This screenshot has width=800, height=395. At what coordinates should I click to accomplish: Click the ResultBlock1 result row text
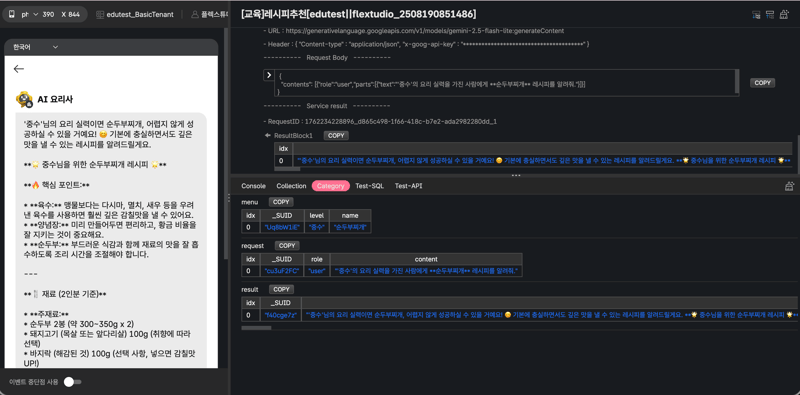(x=543, y=161)
